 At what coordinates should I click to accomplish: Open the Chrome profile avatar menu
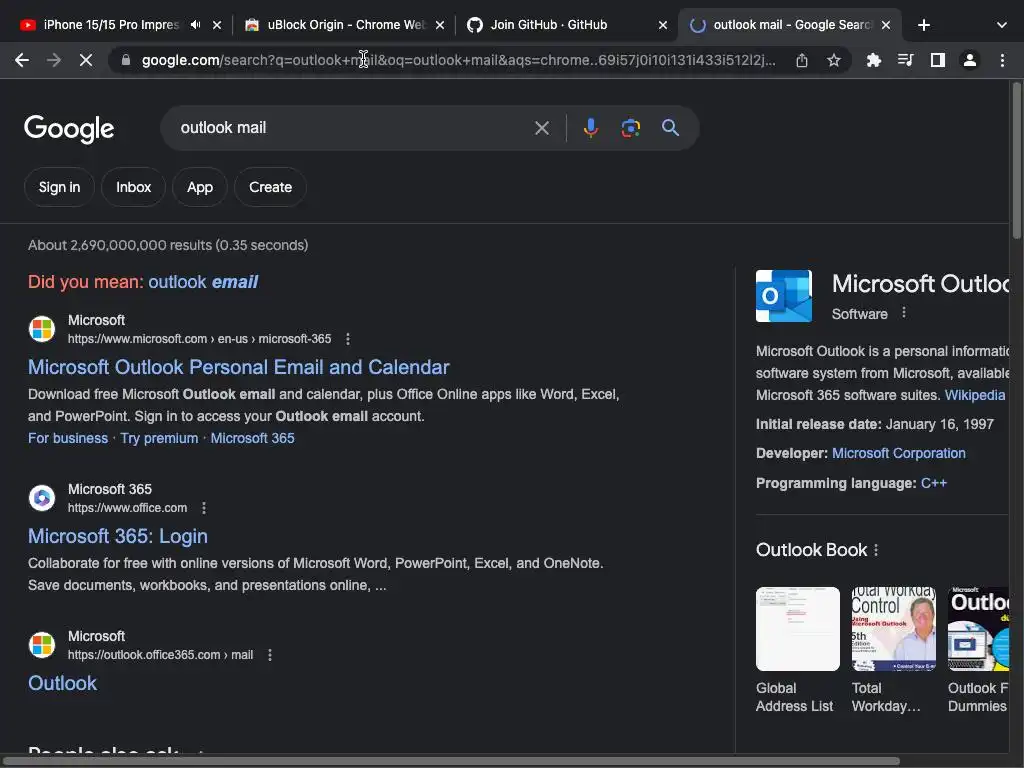pos(970,61)
